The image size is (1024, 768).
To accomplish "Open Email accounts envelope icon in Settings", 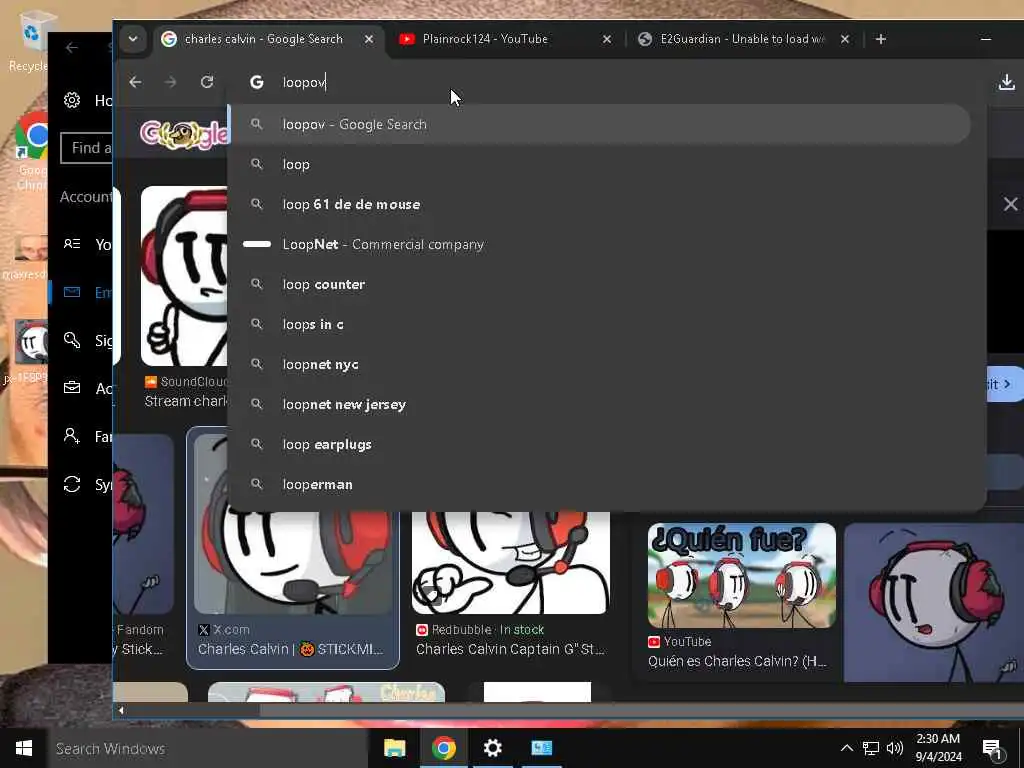I will point(72,292).
